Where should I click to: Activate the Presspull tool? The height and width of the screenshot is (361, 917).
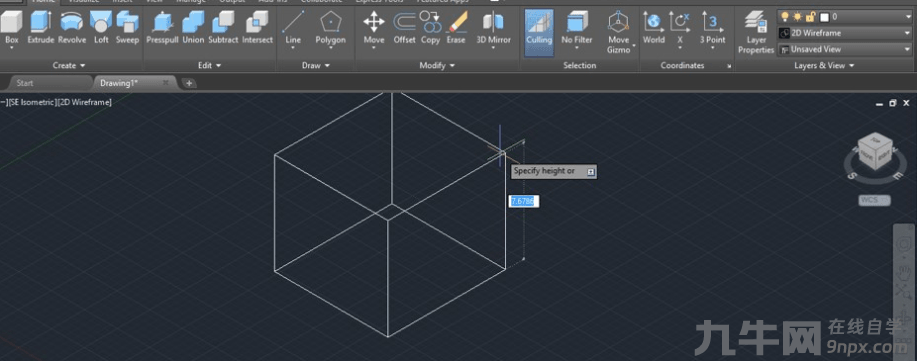point(162,27)
